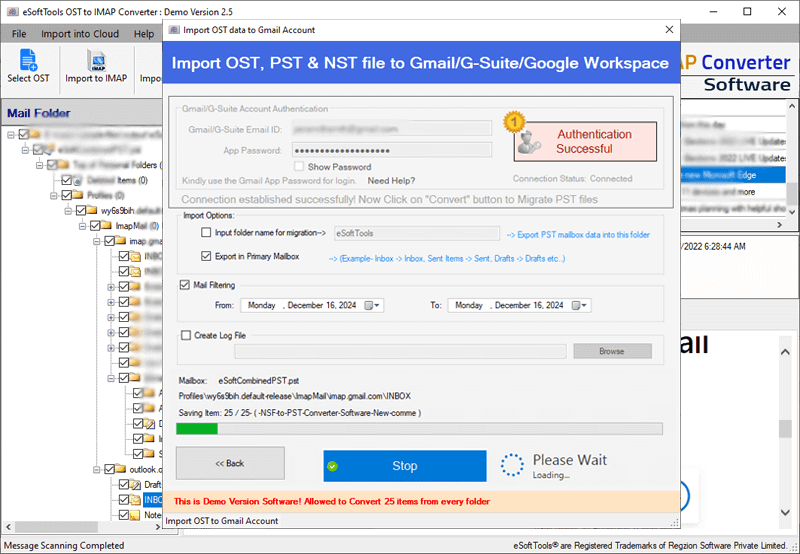The height and width of the screenshot is (554, 800).
Task: Click the Back button
Action: point(230,463)
